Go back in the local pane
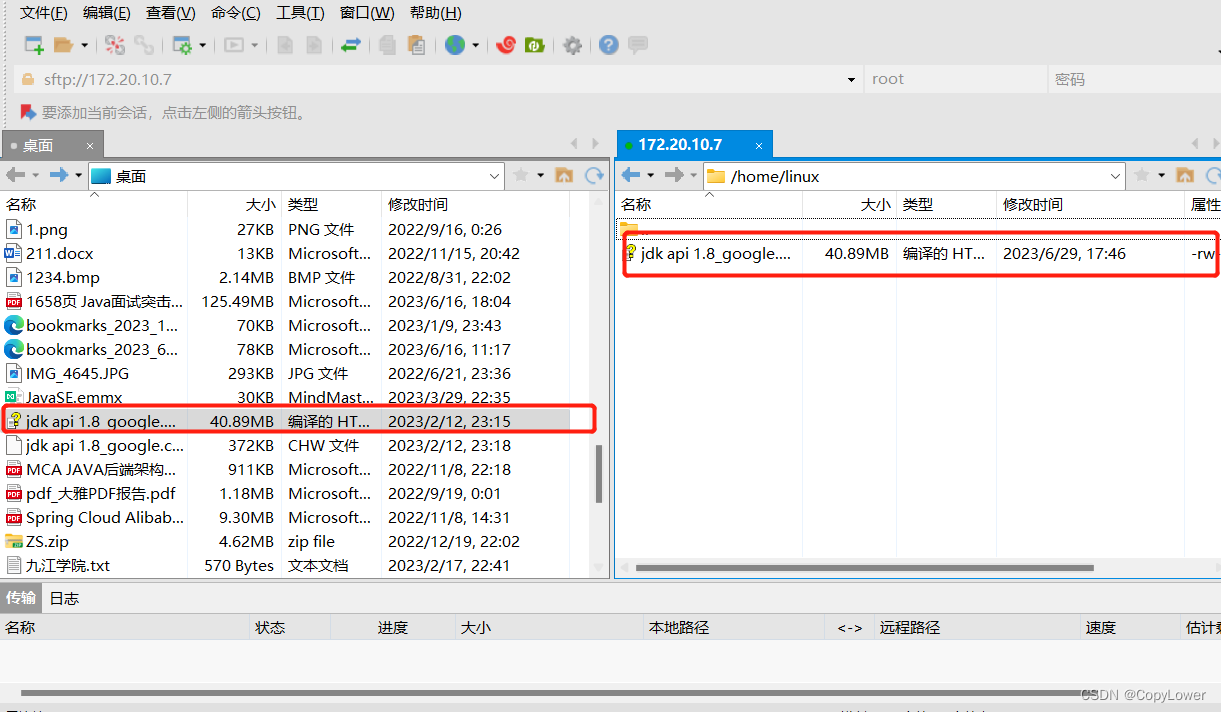The width and height of the screenshot is (1221, 712). click(x=15, y=175)
